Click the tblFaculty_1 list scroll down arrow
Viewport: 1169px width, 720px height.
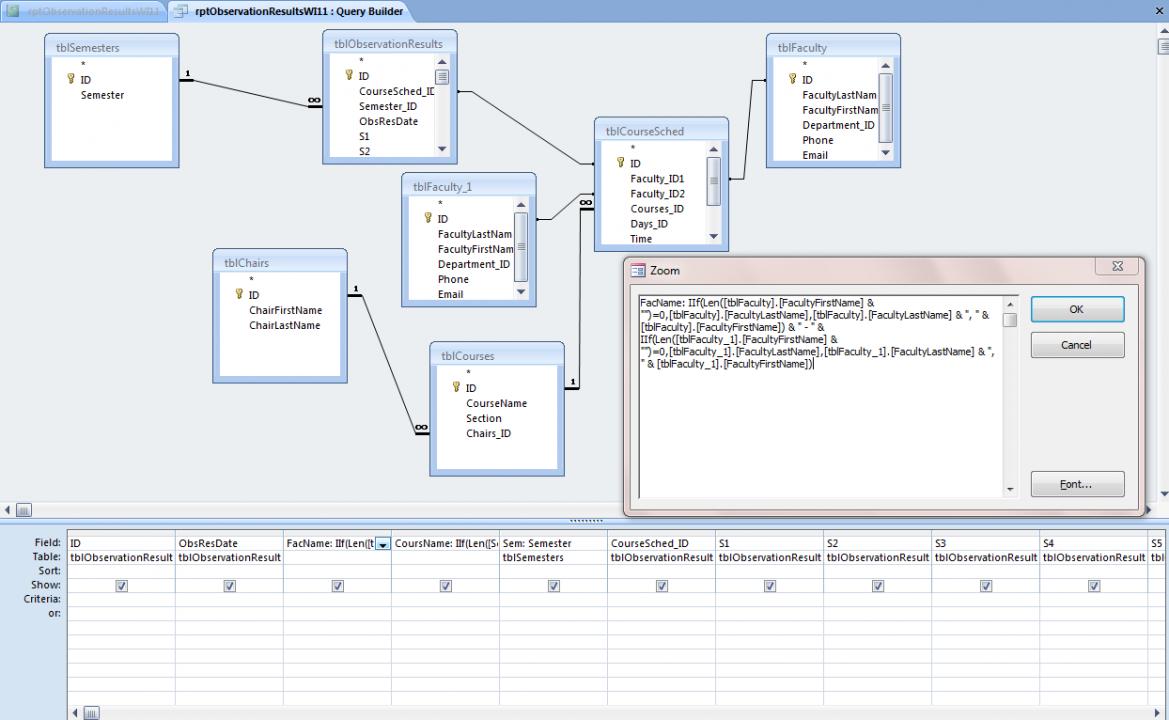[x=521, y=292]
